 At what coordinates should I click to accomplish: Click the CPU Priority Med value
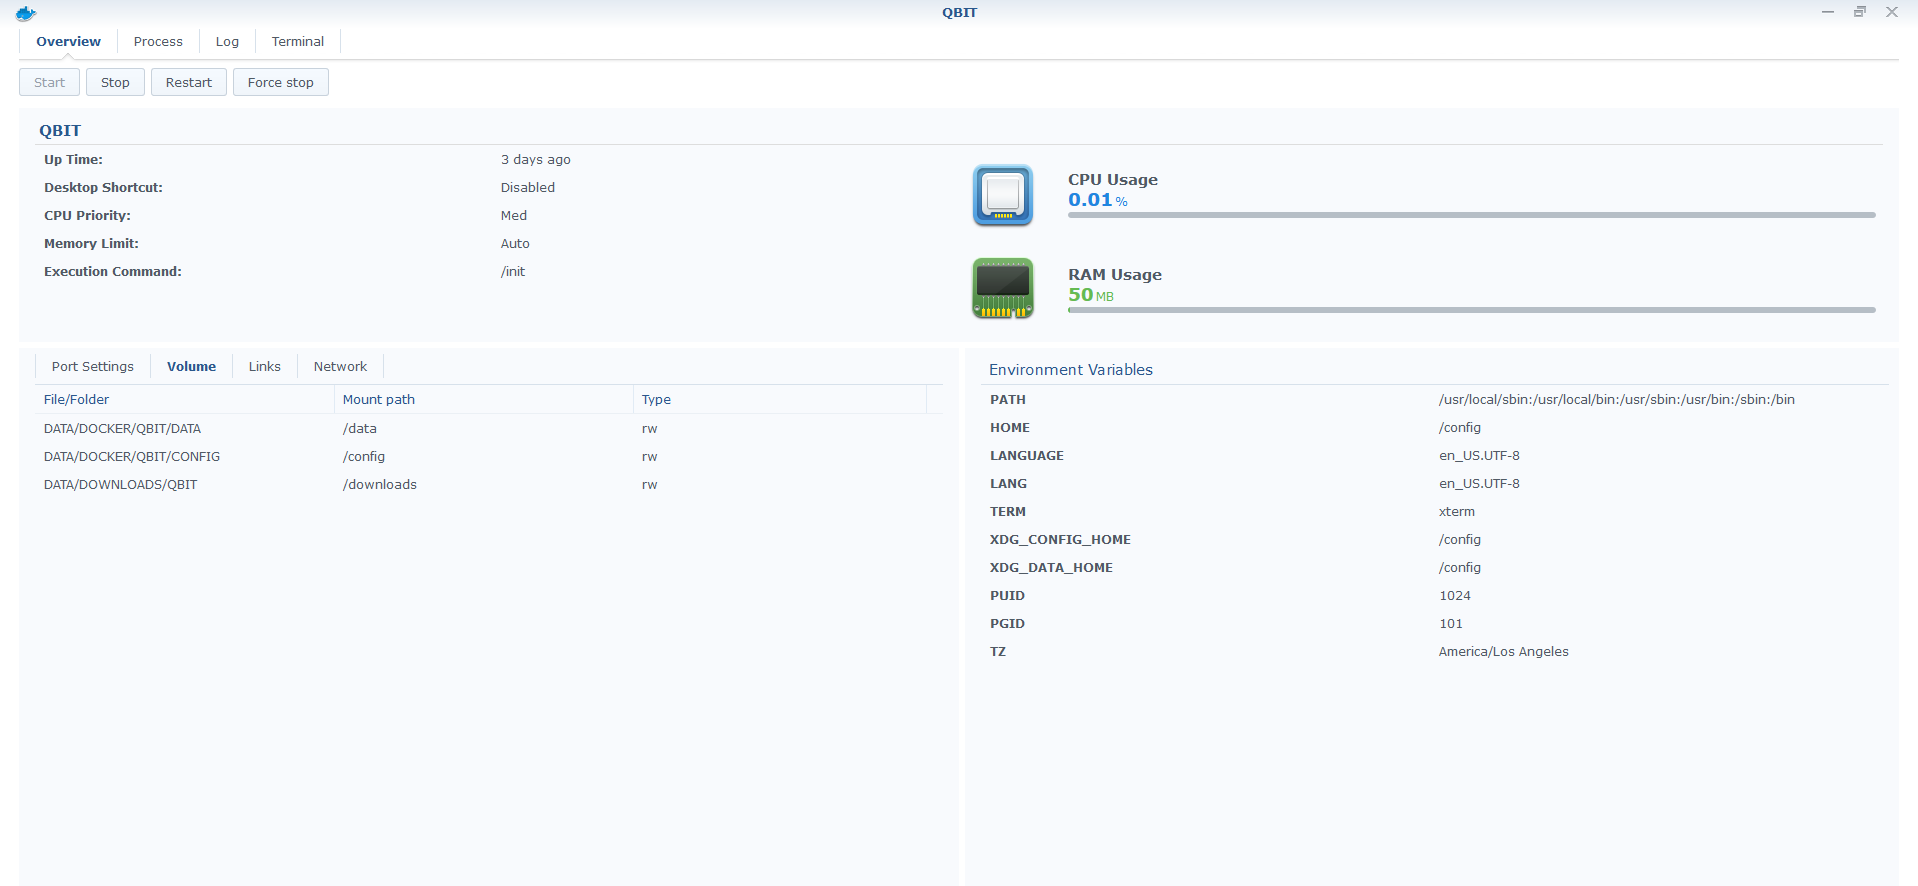(x=514, y=215)
